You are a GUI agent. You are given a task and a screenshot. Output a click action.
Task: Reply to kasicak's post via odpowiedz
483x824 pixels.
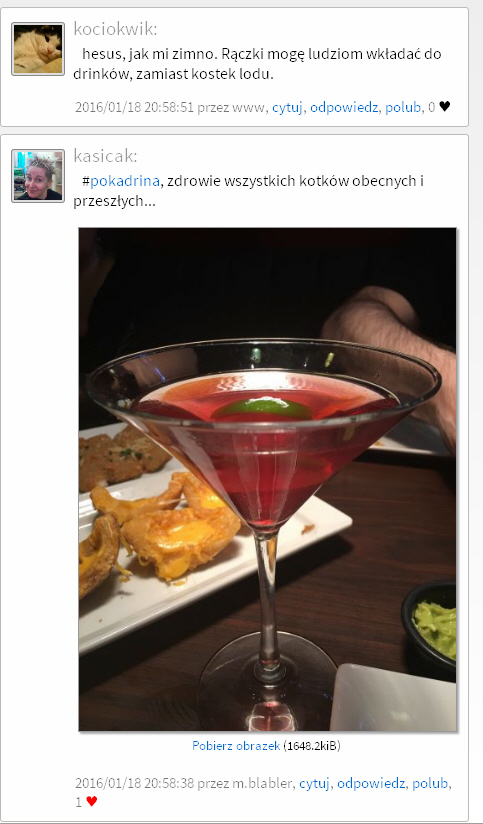coord(371,784)
